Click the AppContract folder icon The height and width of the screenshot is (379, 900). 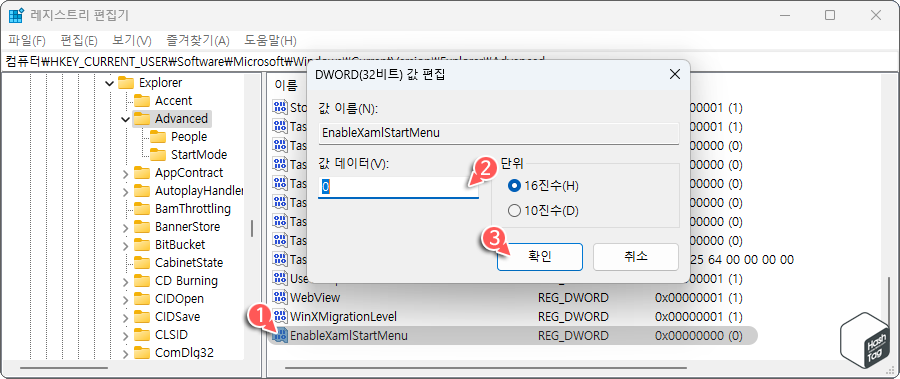142,173
